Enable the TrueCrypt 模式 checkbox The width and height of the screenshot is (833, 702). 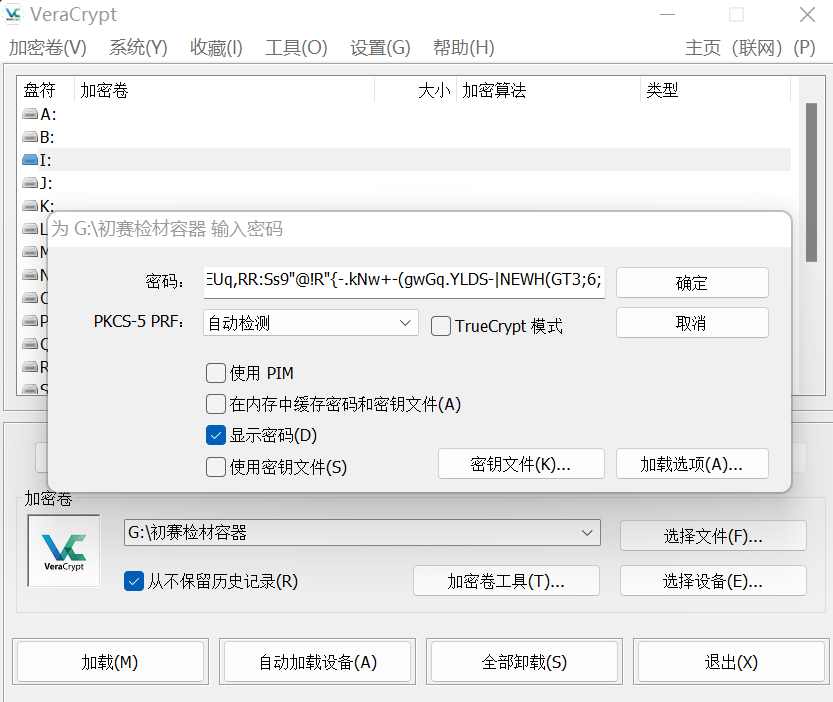pyautogui.click(x=440, y=326)
